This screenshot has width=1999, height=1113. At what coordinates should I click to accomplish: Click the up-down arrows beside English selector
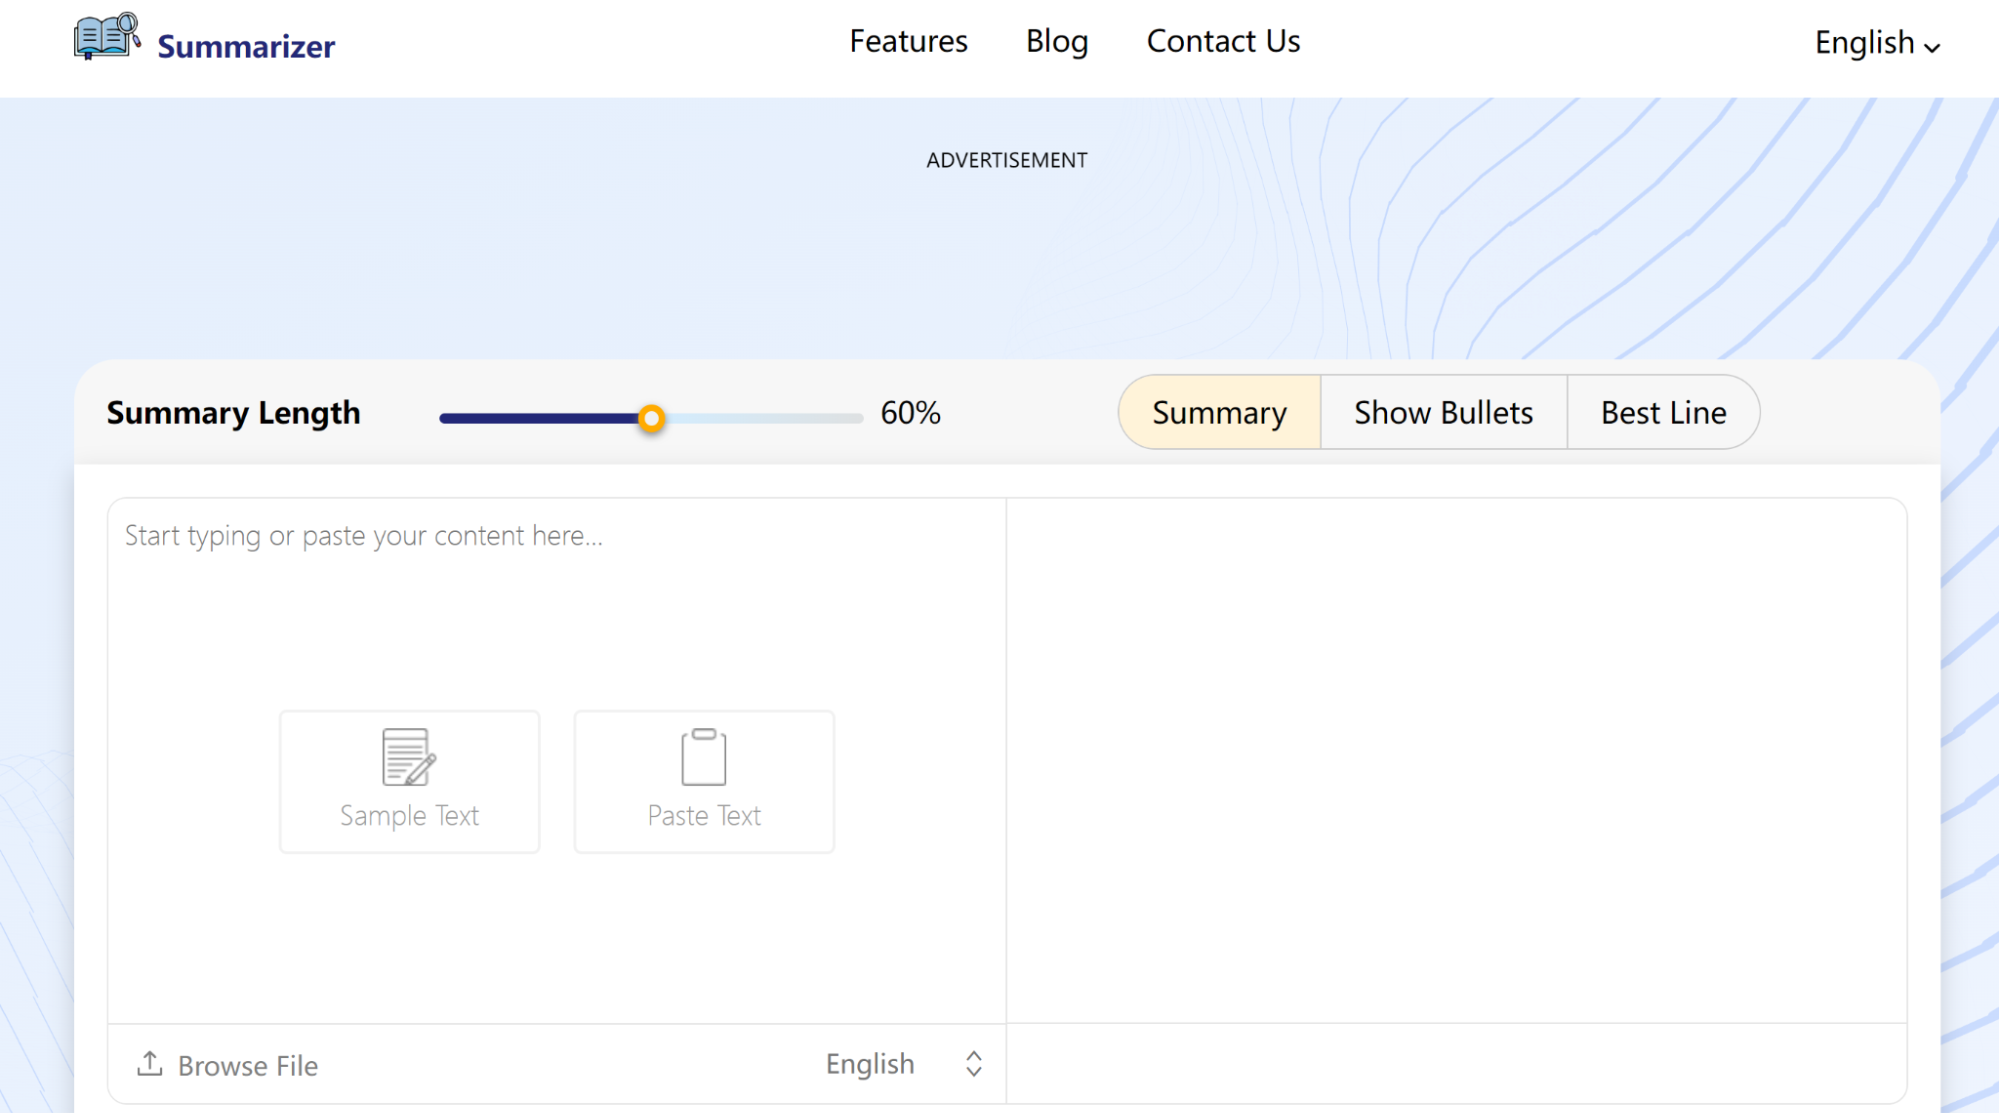point(973,1064)
